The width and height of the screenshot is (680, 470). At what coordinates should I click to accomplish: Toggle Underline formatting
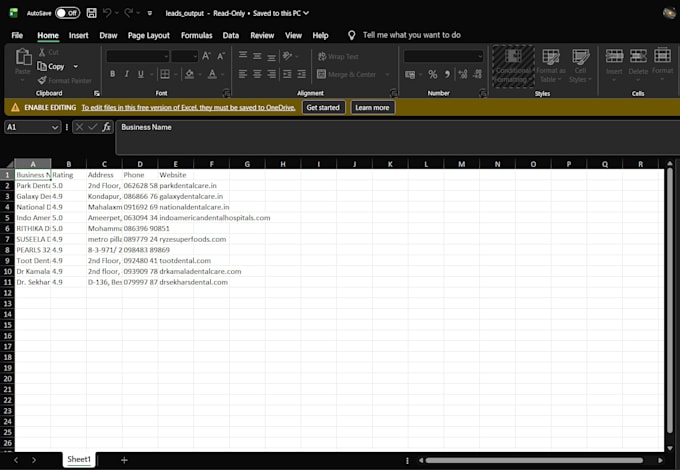[141, 74]
